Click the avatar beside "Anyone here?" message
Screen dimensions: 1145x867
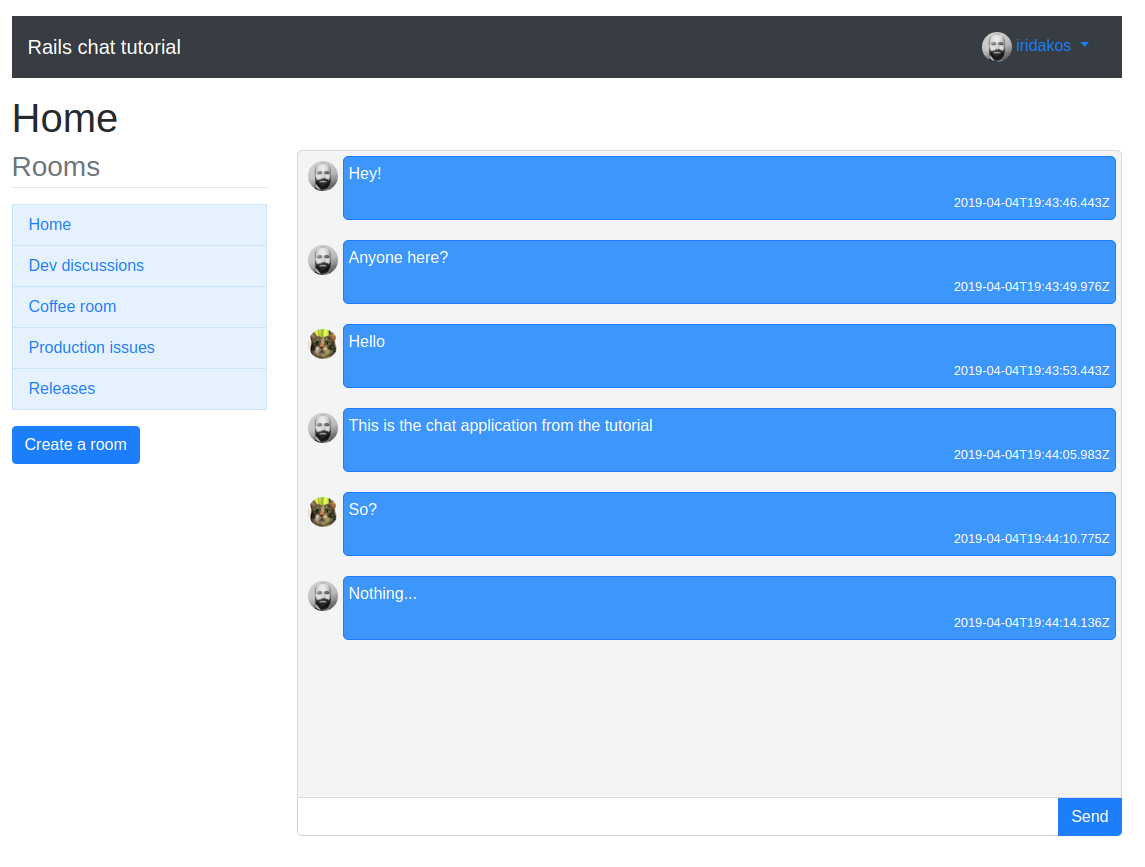tap(323, 260)
